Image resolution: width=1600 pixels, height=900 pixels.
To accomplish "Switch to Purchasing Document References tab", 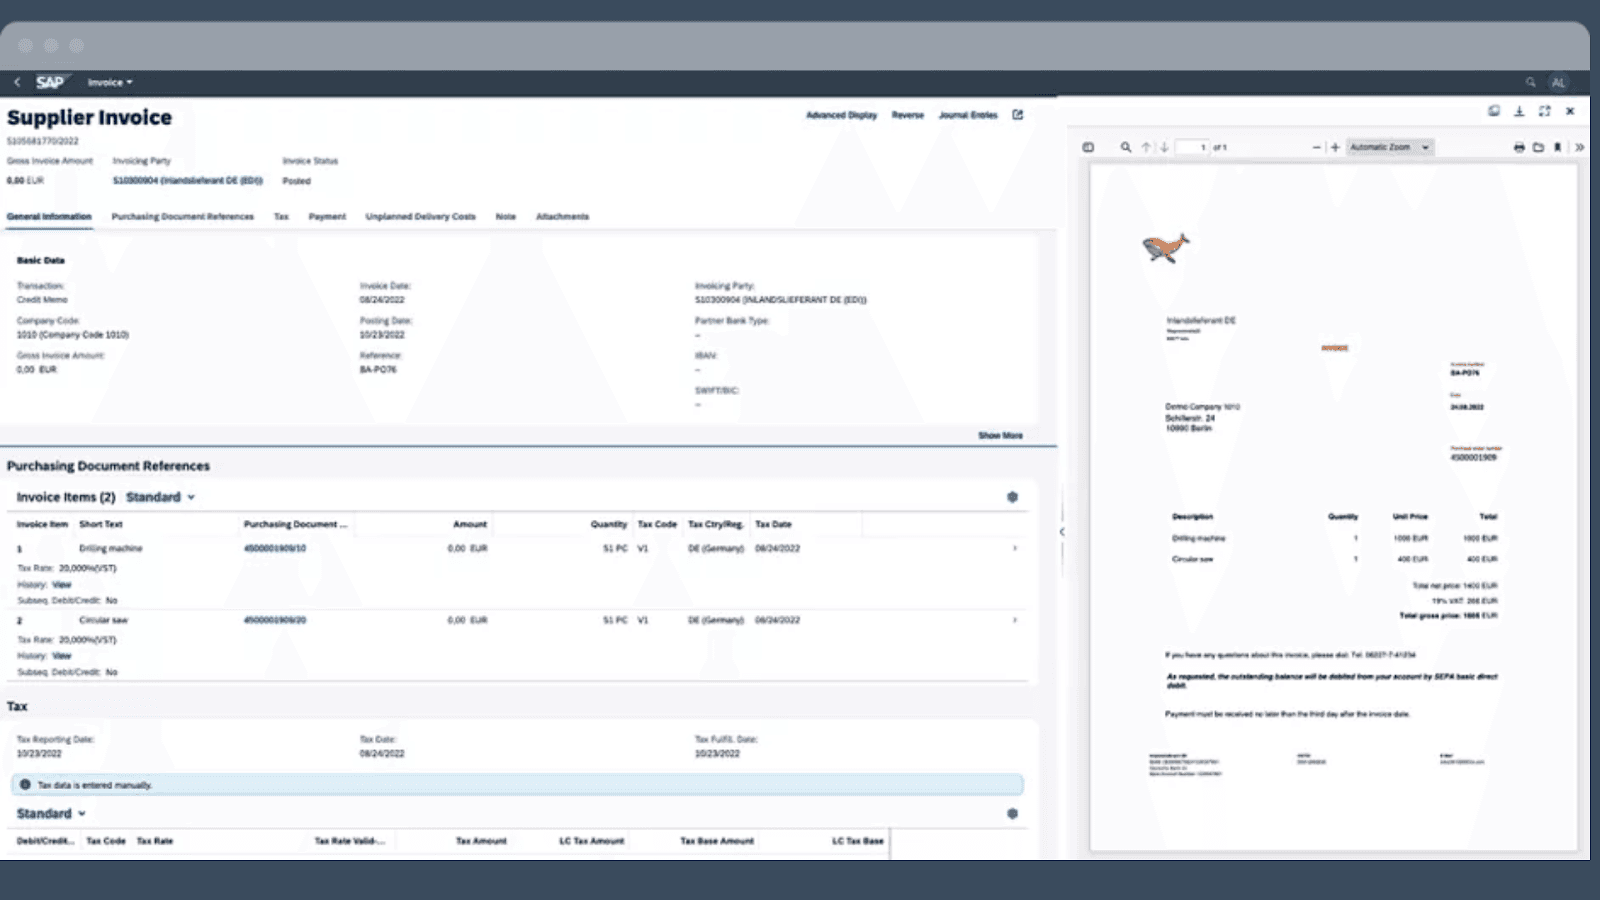I will pyautogui.click(x=182, y=216).
